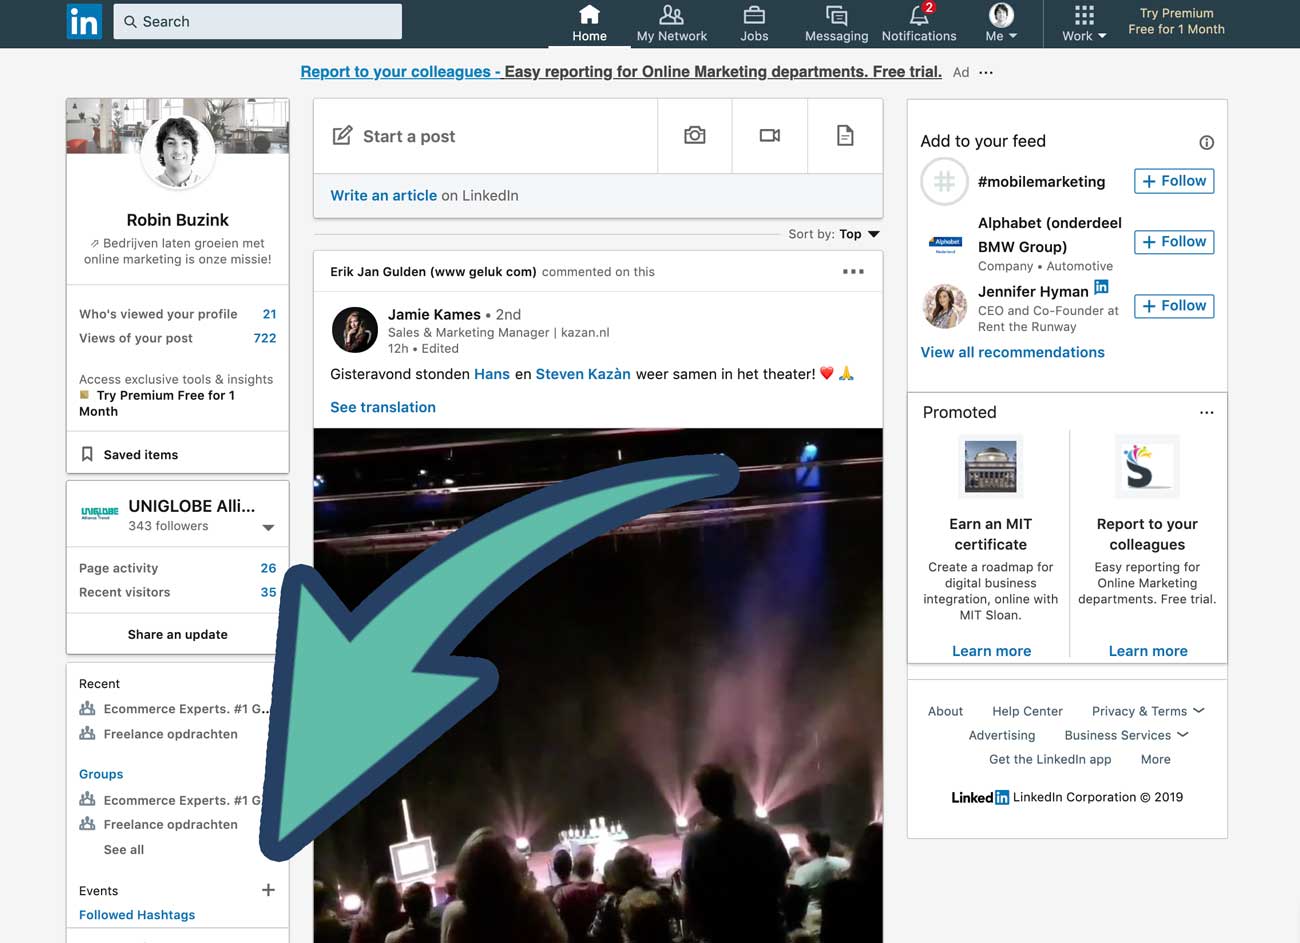Viewport: 1300px width, 943px height.
Task: Click Advertising footer link
Action: (1002, 735)
